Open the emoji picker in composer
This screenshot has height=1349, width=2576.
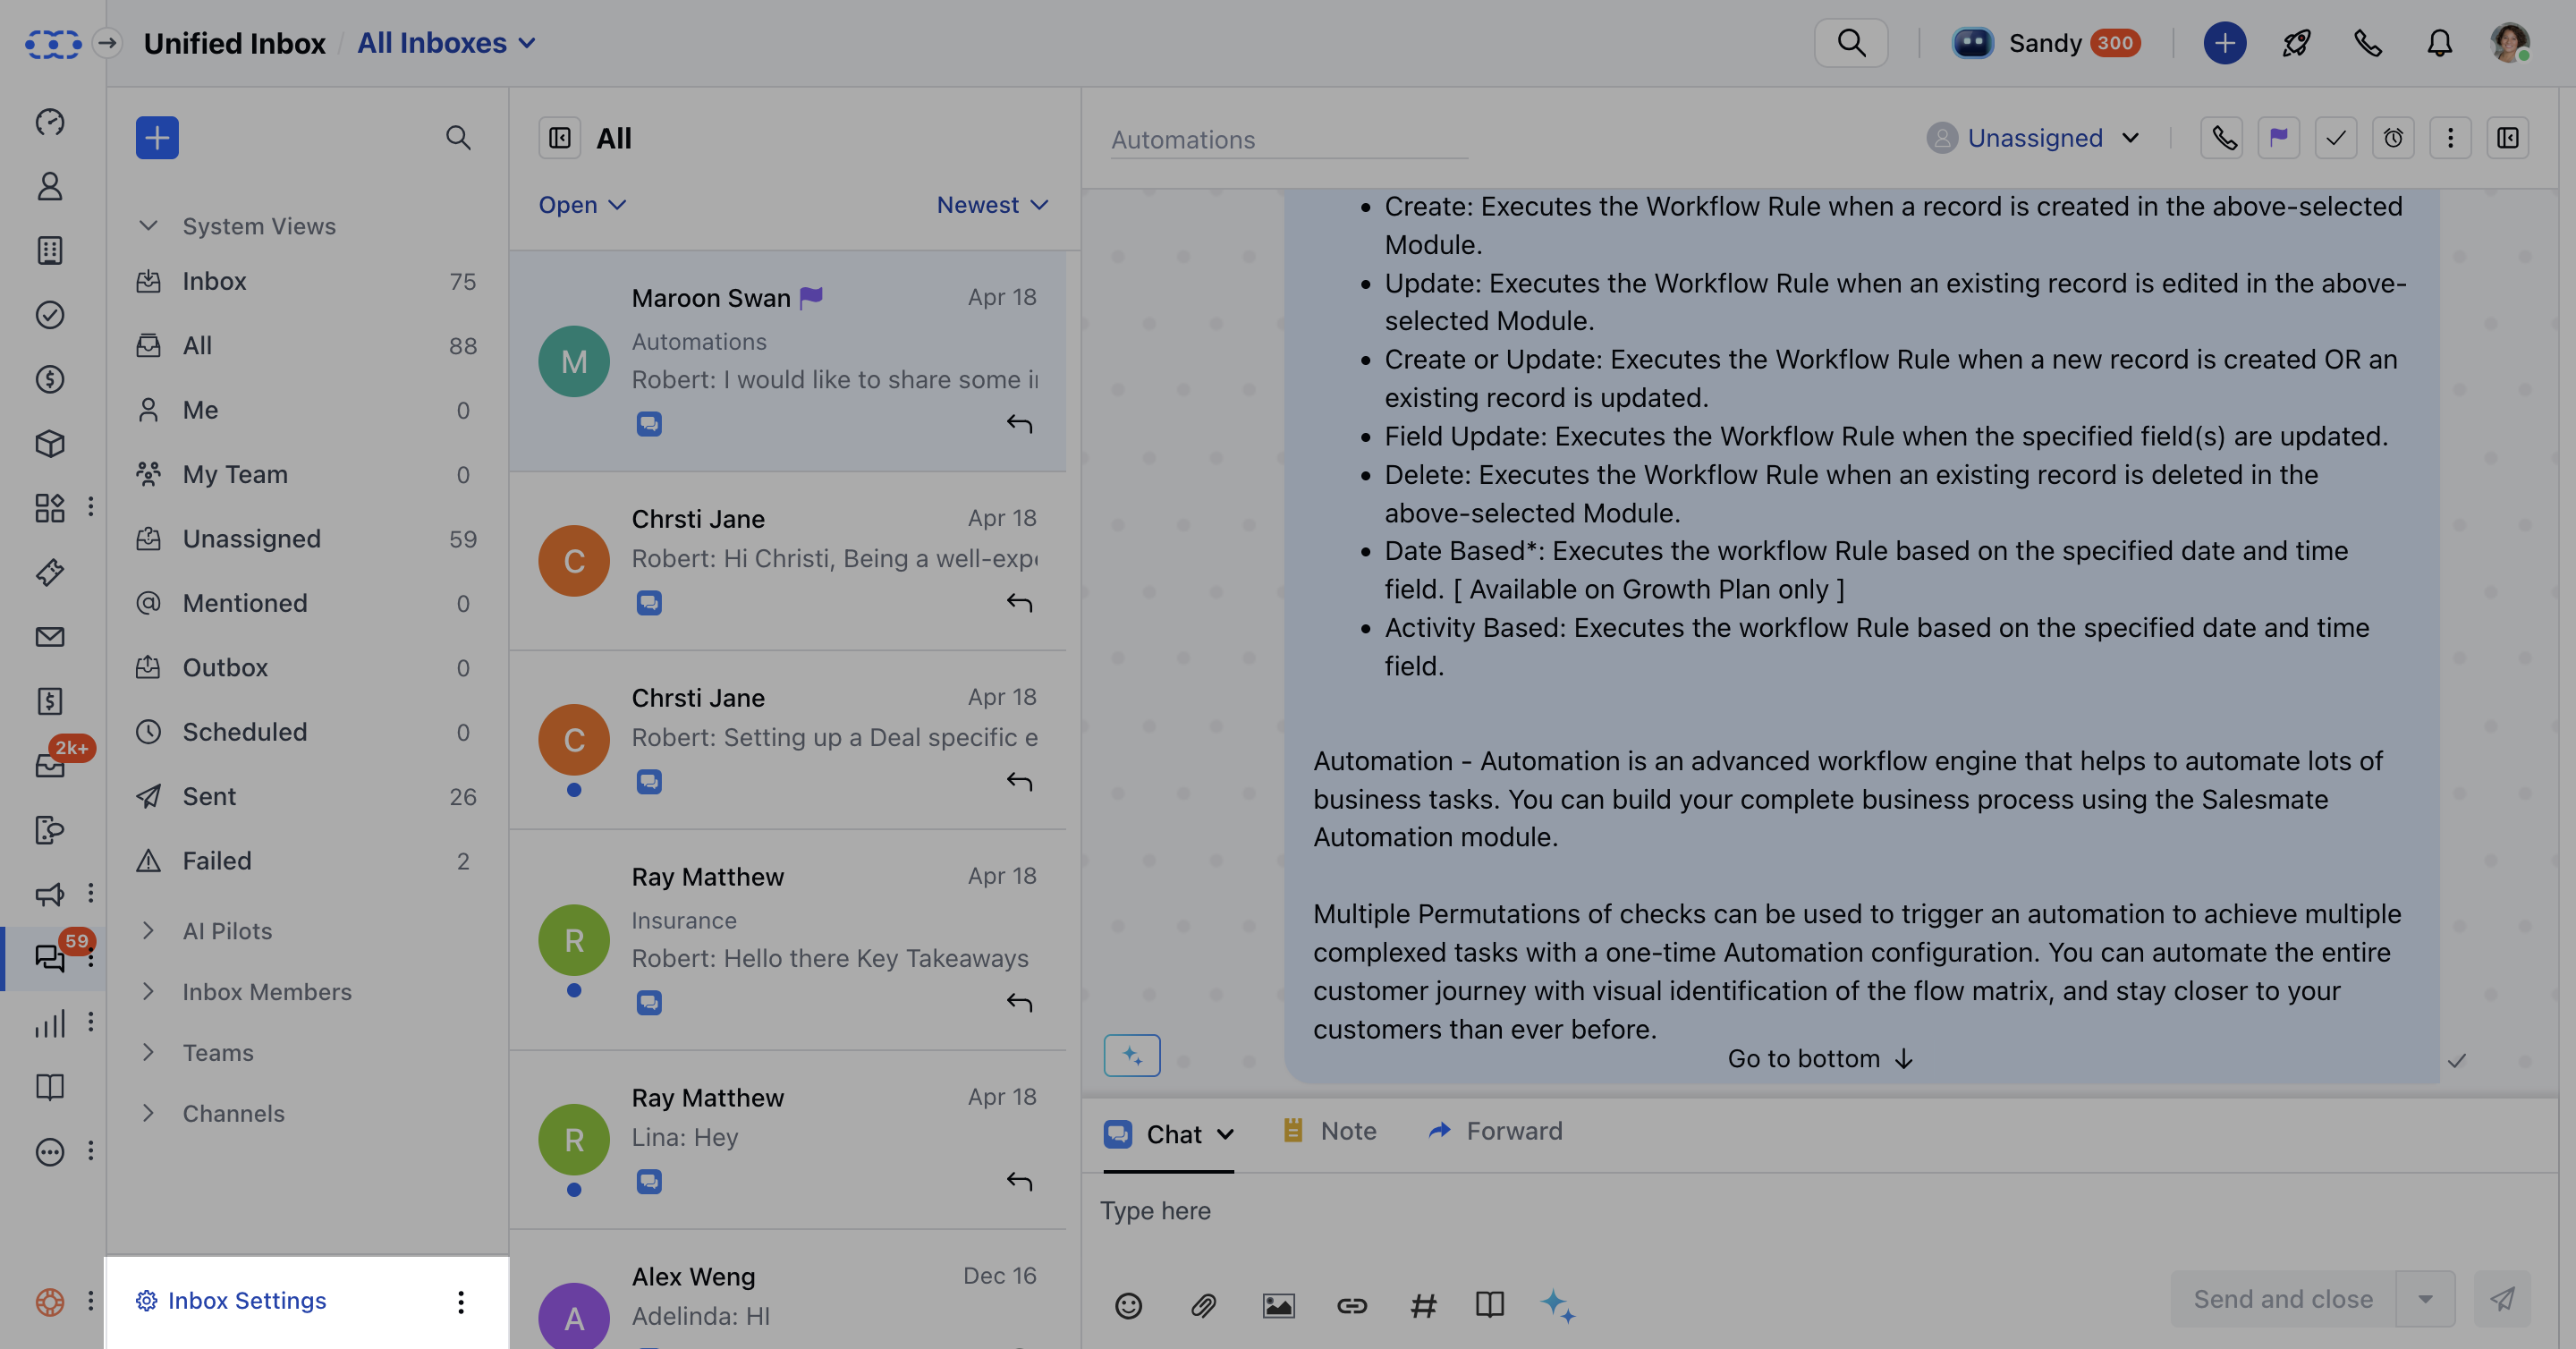click(x=1128, y=1305)
